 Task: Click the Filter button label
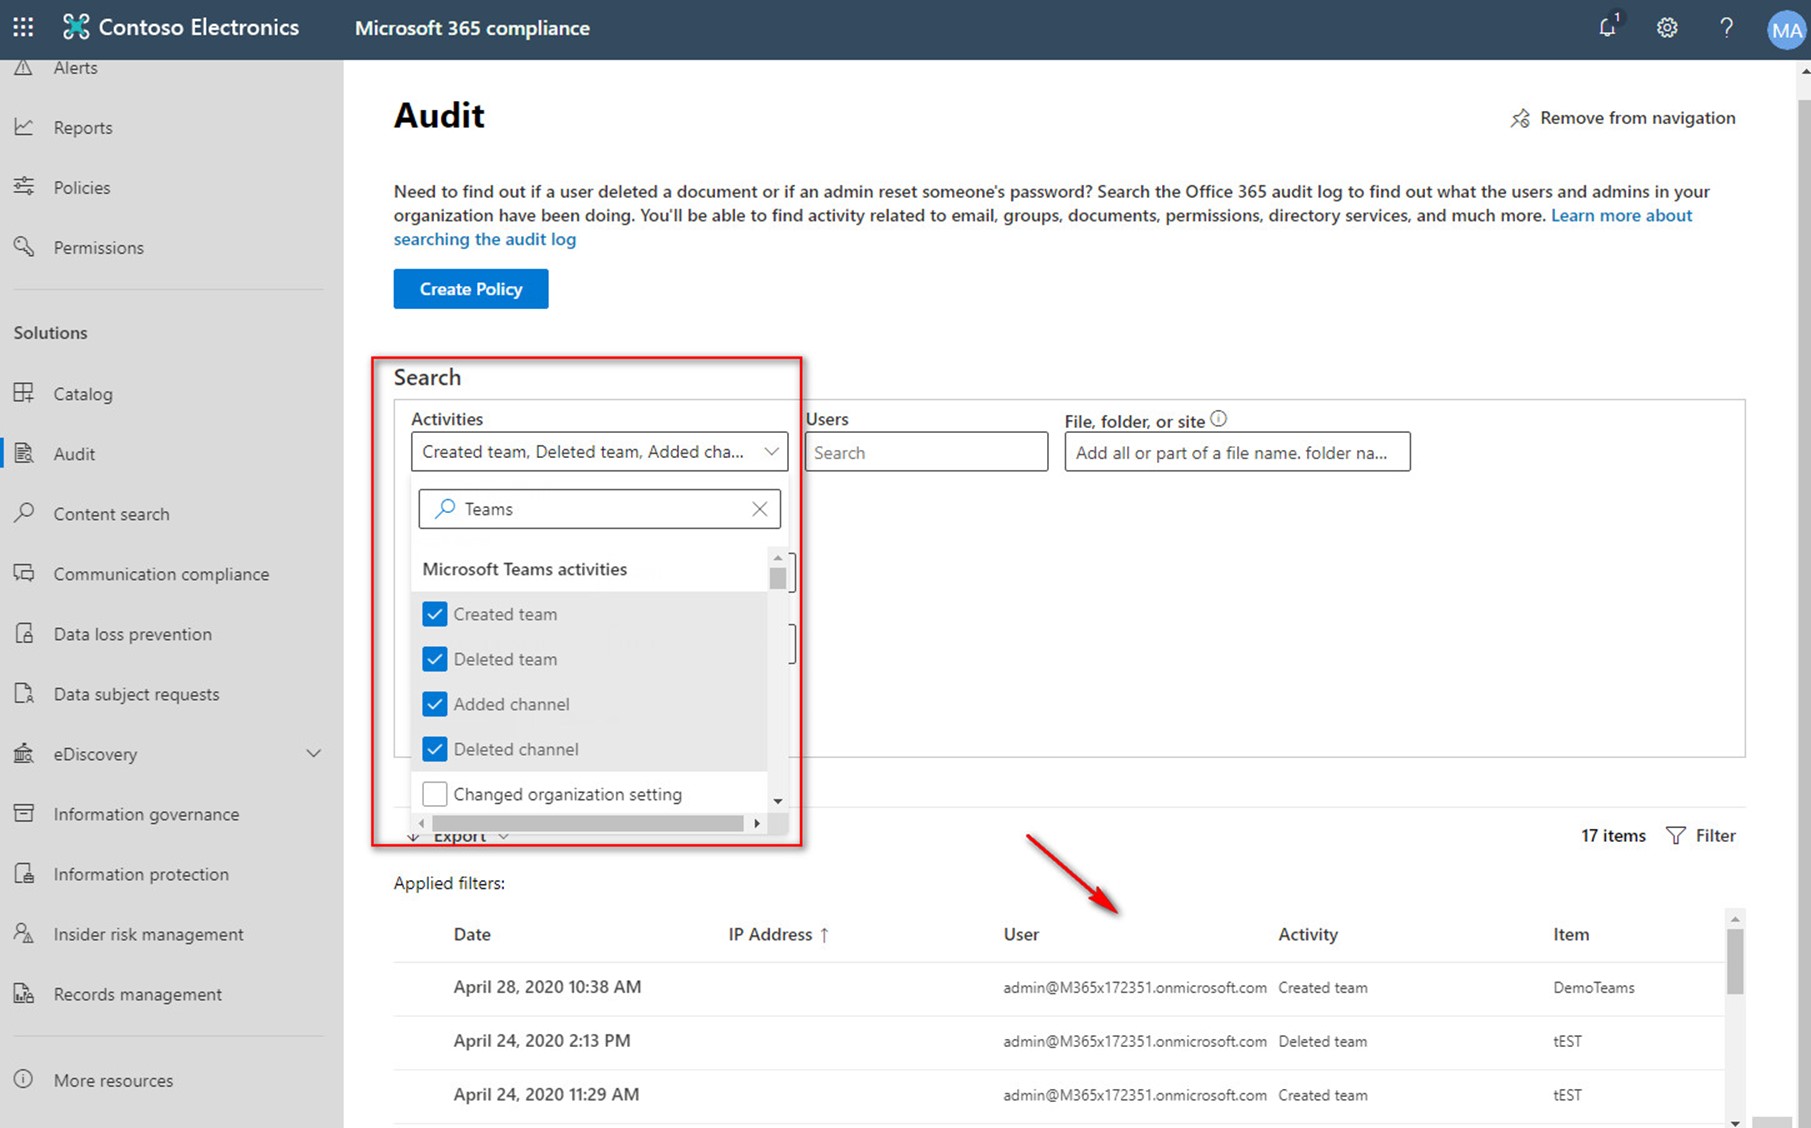click(x=1716, y=835)
